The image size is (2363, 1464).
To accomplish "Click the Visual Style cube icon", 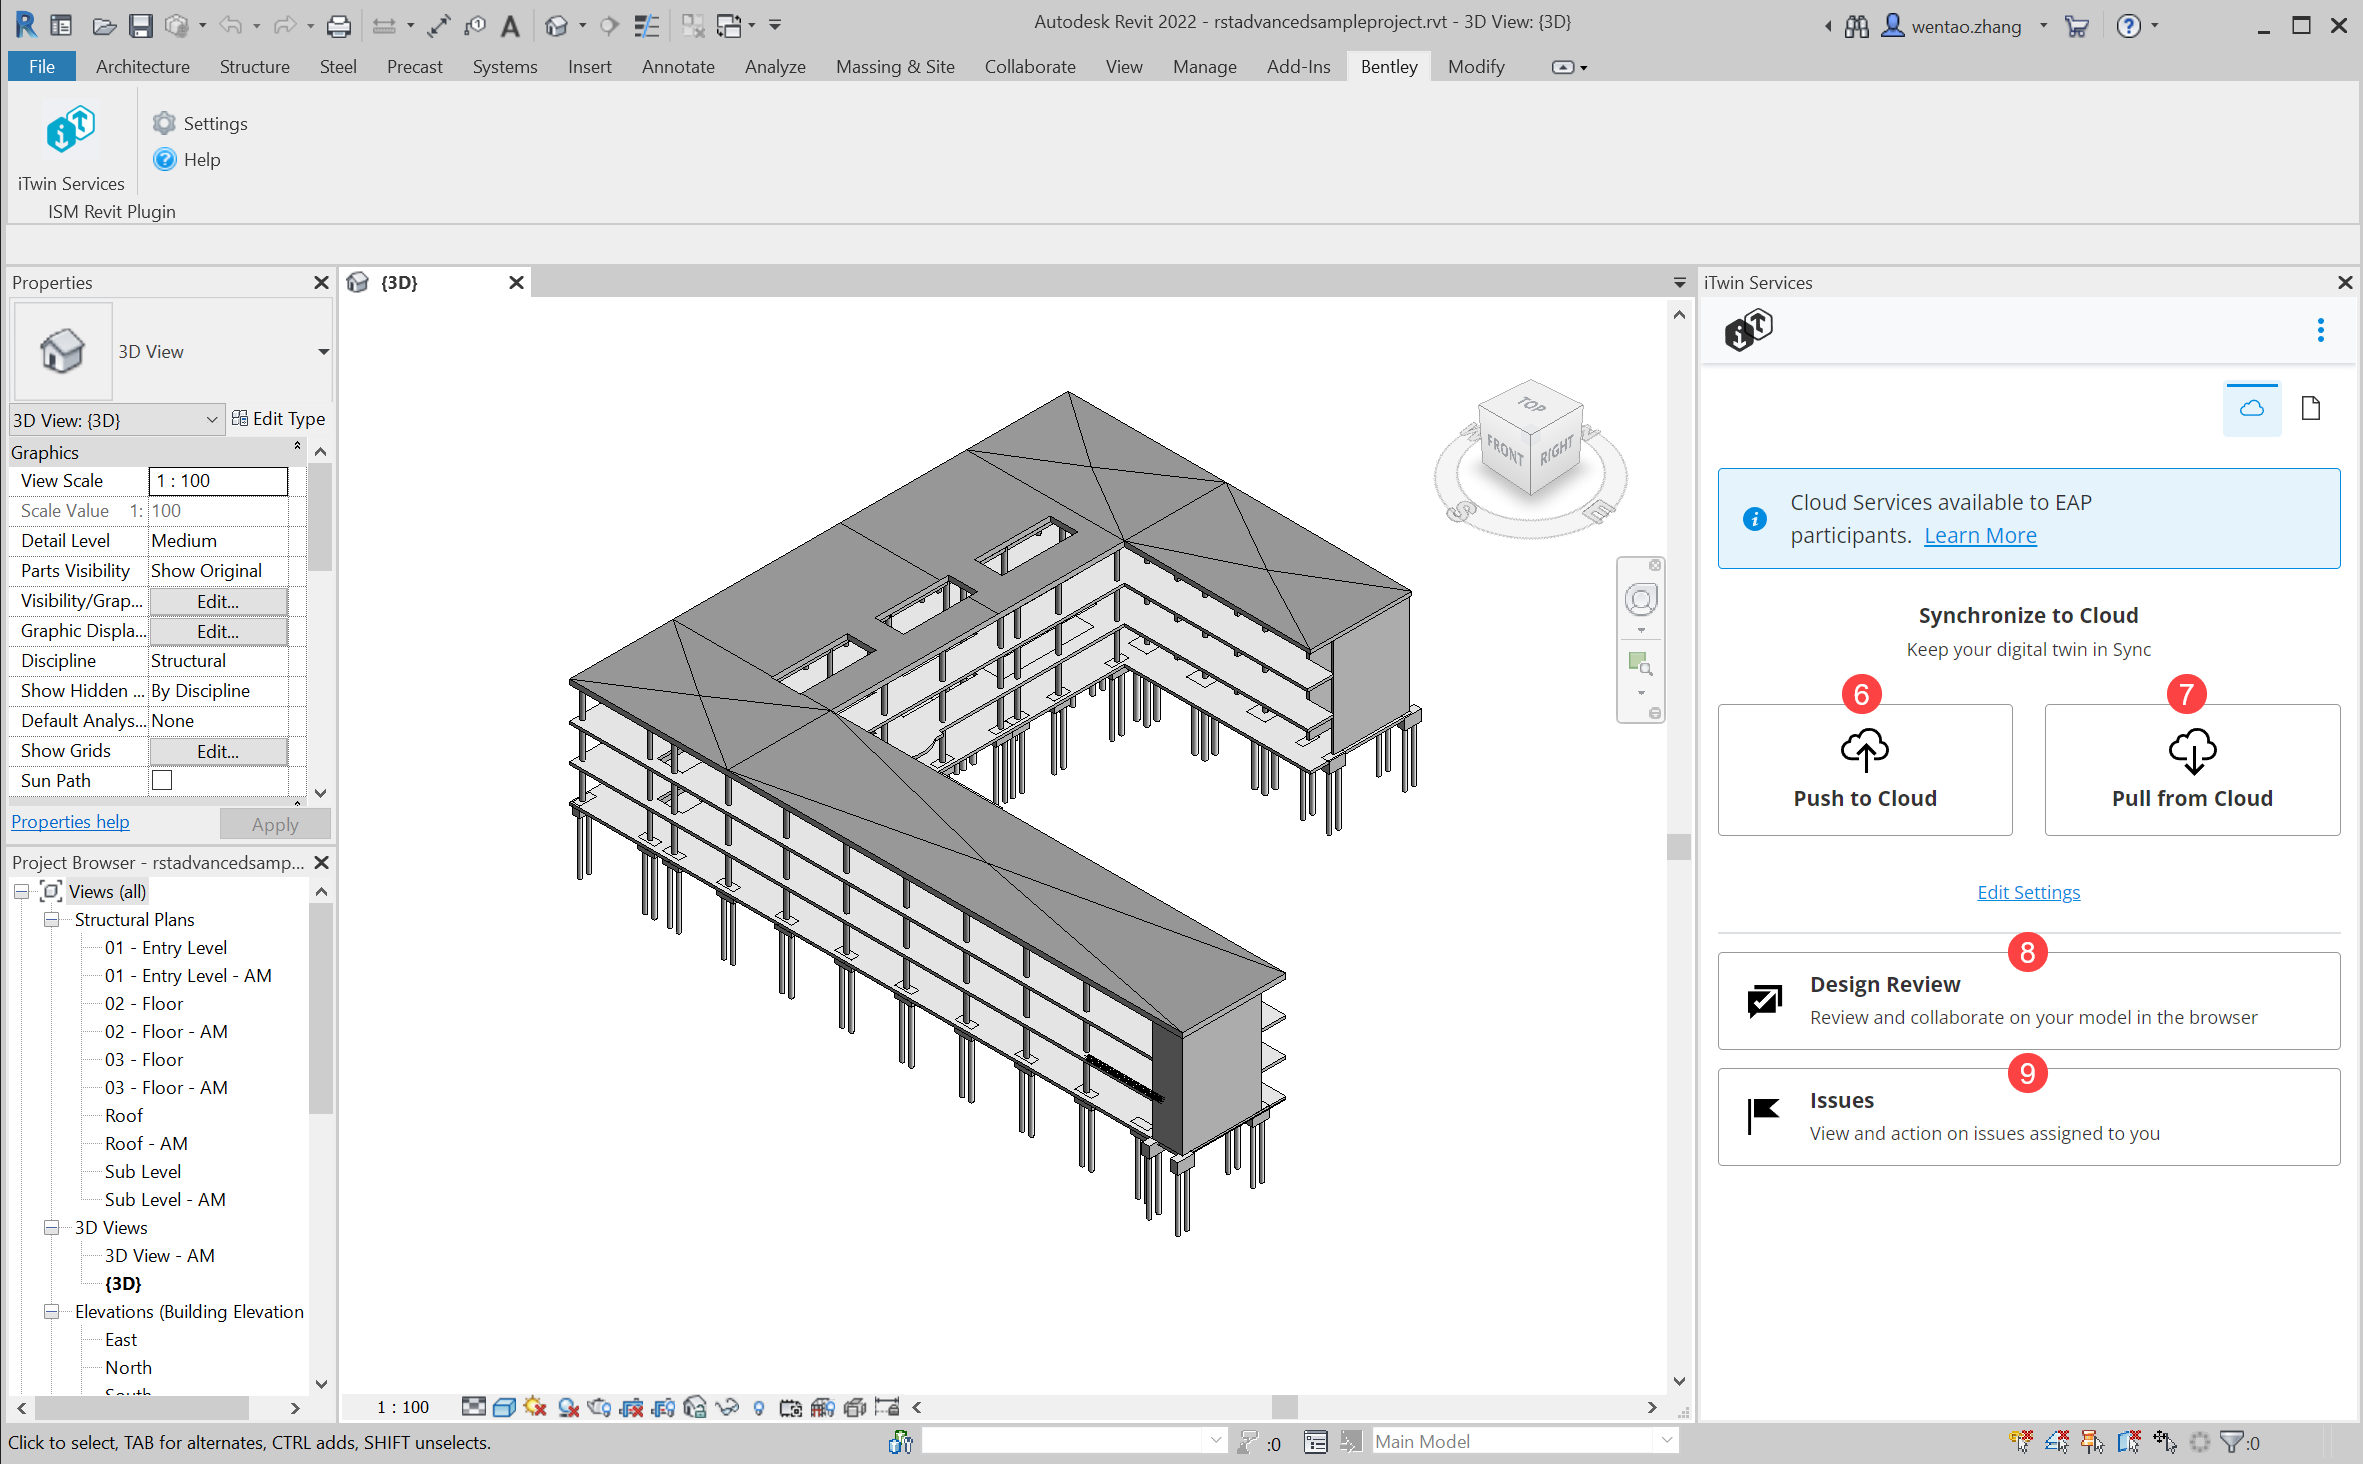I will pyautogui.click(x=504, y=1407).
